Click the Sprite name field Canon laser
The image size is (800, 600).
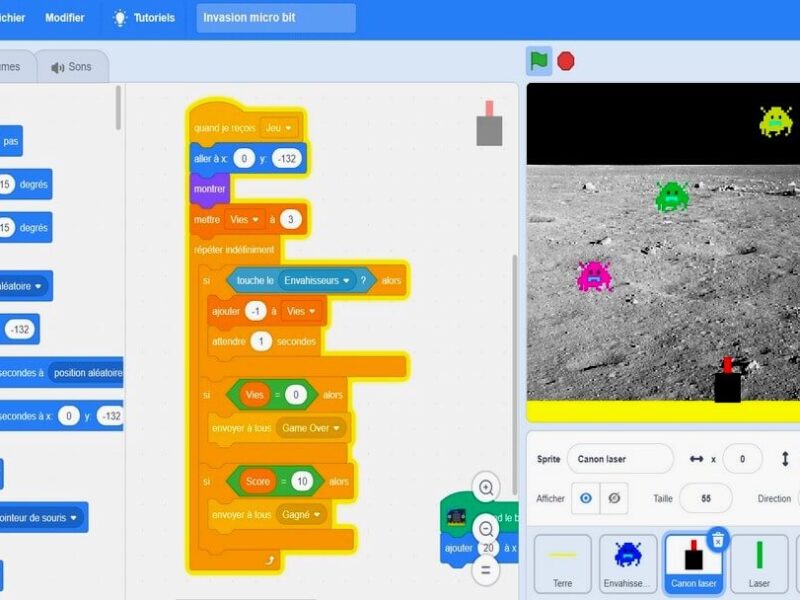coord(620,459)
